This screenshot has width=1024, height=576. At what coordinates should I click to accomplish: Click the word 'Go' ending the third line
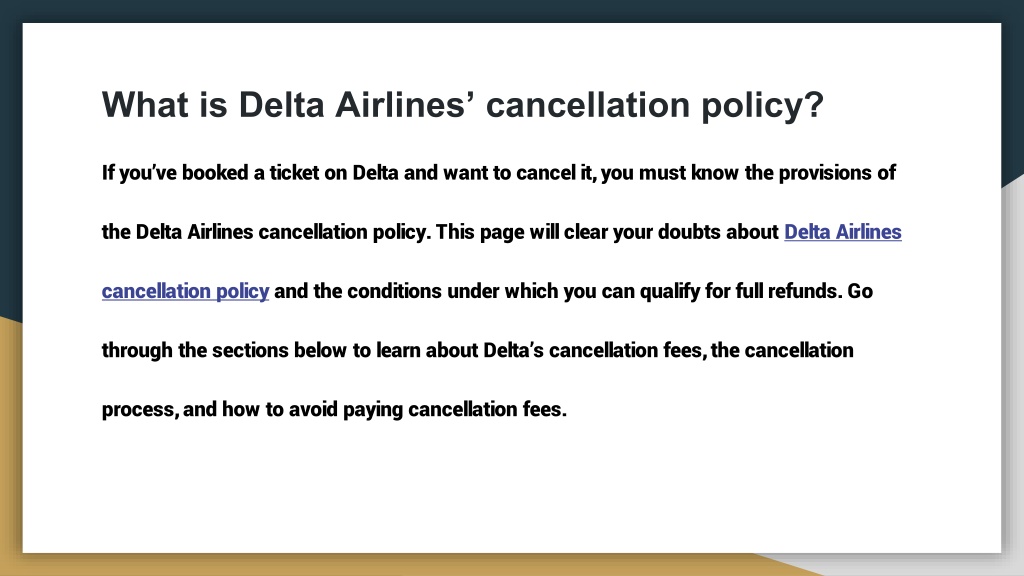(x=859, y=291)
